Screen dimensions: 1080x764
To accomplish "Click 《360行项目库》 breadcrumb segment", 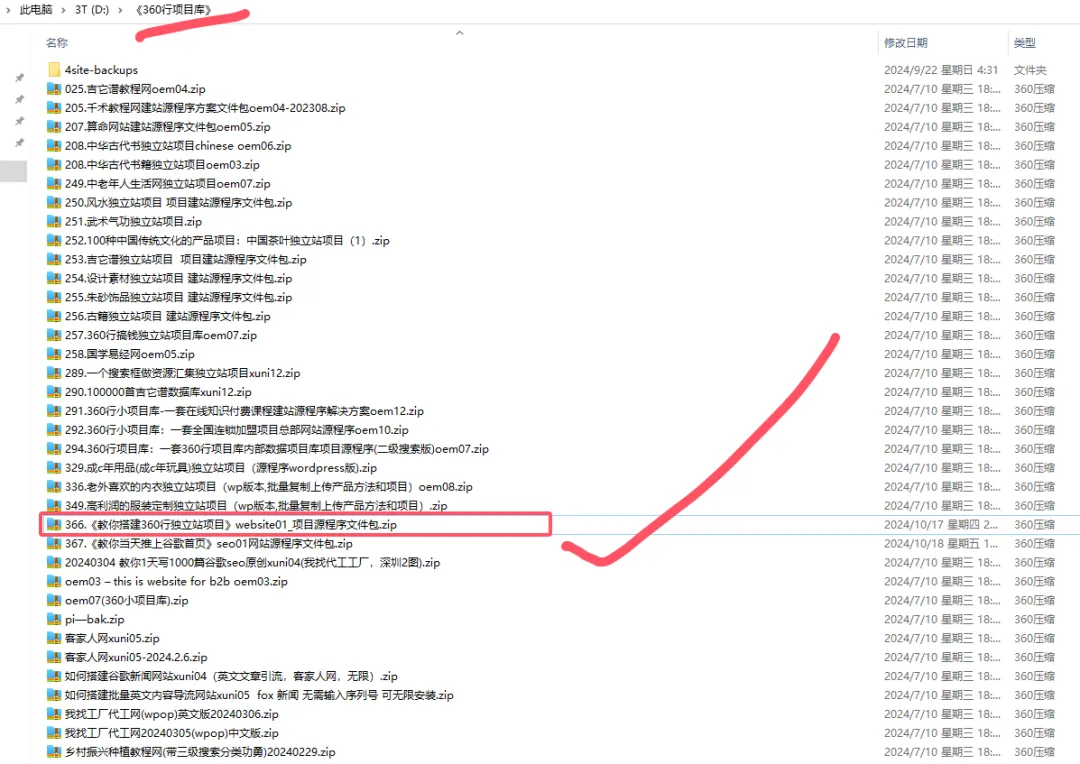I will [173, 10].
